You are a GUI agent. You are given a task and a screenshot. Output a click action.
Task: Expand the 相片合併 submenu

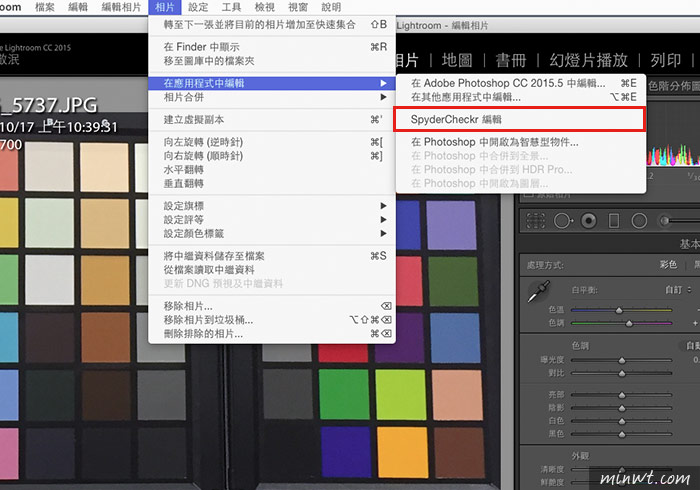pyautogui.click(x=272, y=97)
